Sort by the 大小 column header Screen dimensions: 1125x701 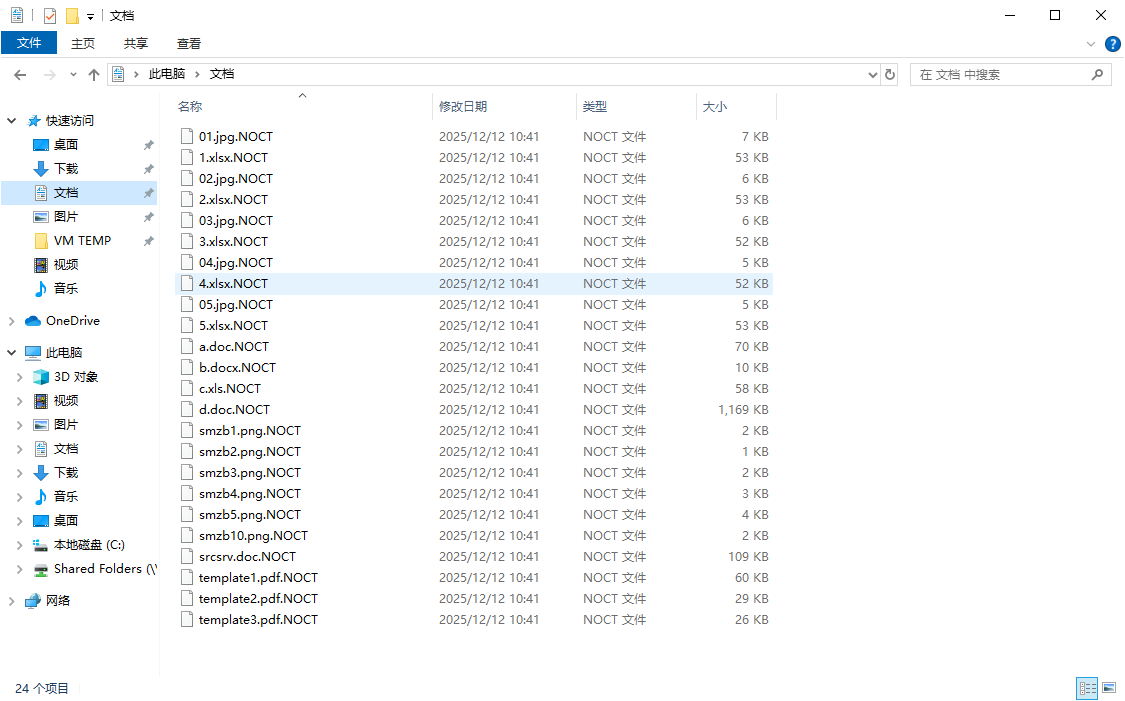[x=715, y=107]
